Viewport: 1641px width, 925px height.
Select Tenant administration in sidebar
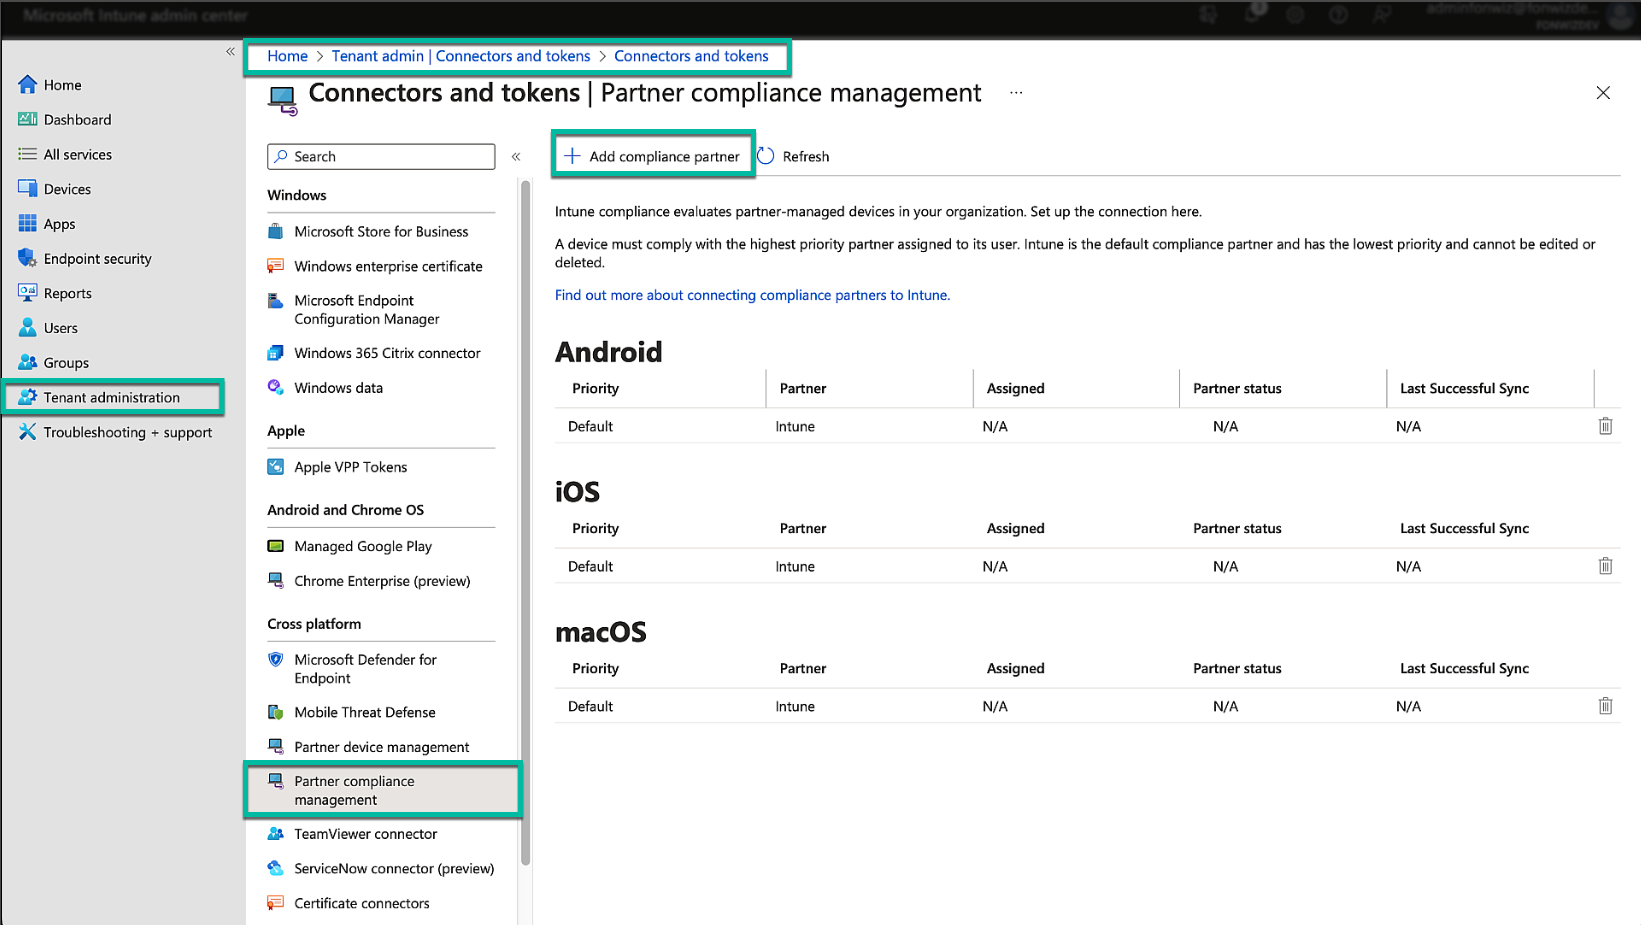[x=111, y=397]
